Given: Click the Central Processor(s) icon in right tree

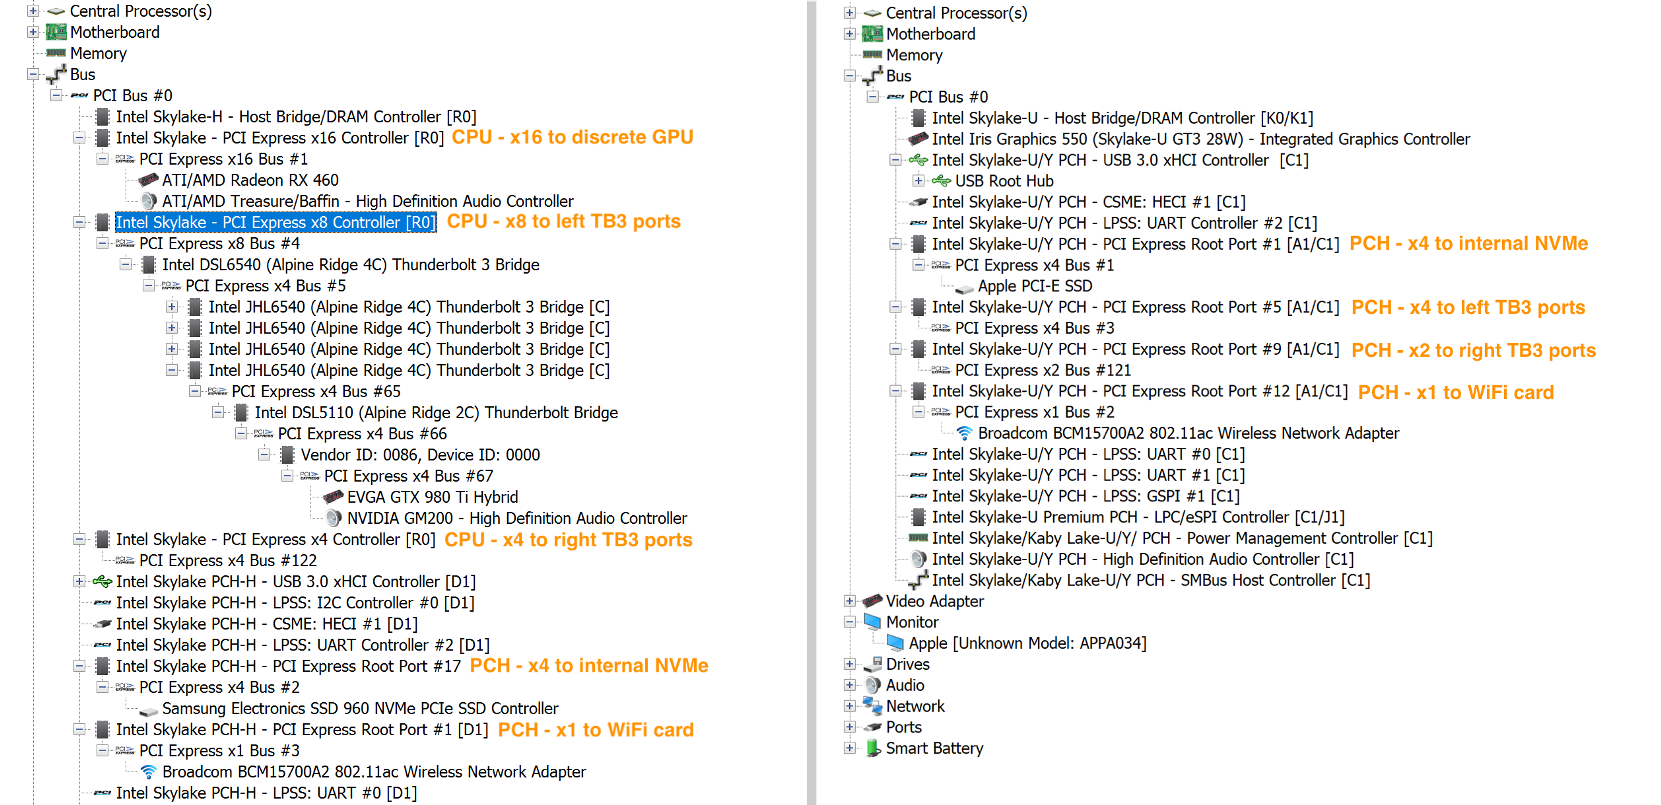Looking at the screenshot, I should tap(872, 13).
